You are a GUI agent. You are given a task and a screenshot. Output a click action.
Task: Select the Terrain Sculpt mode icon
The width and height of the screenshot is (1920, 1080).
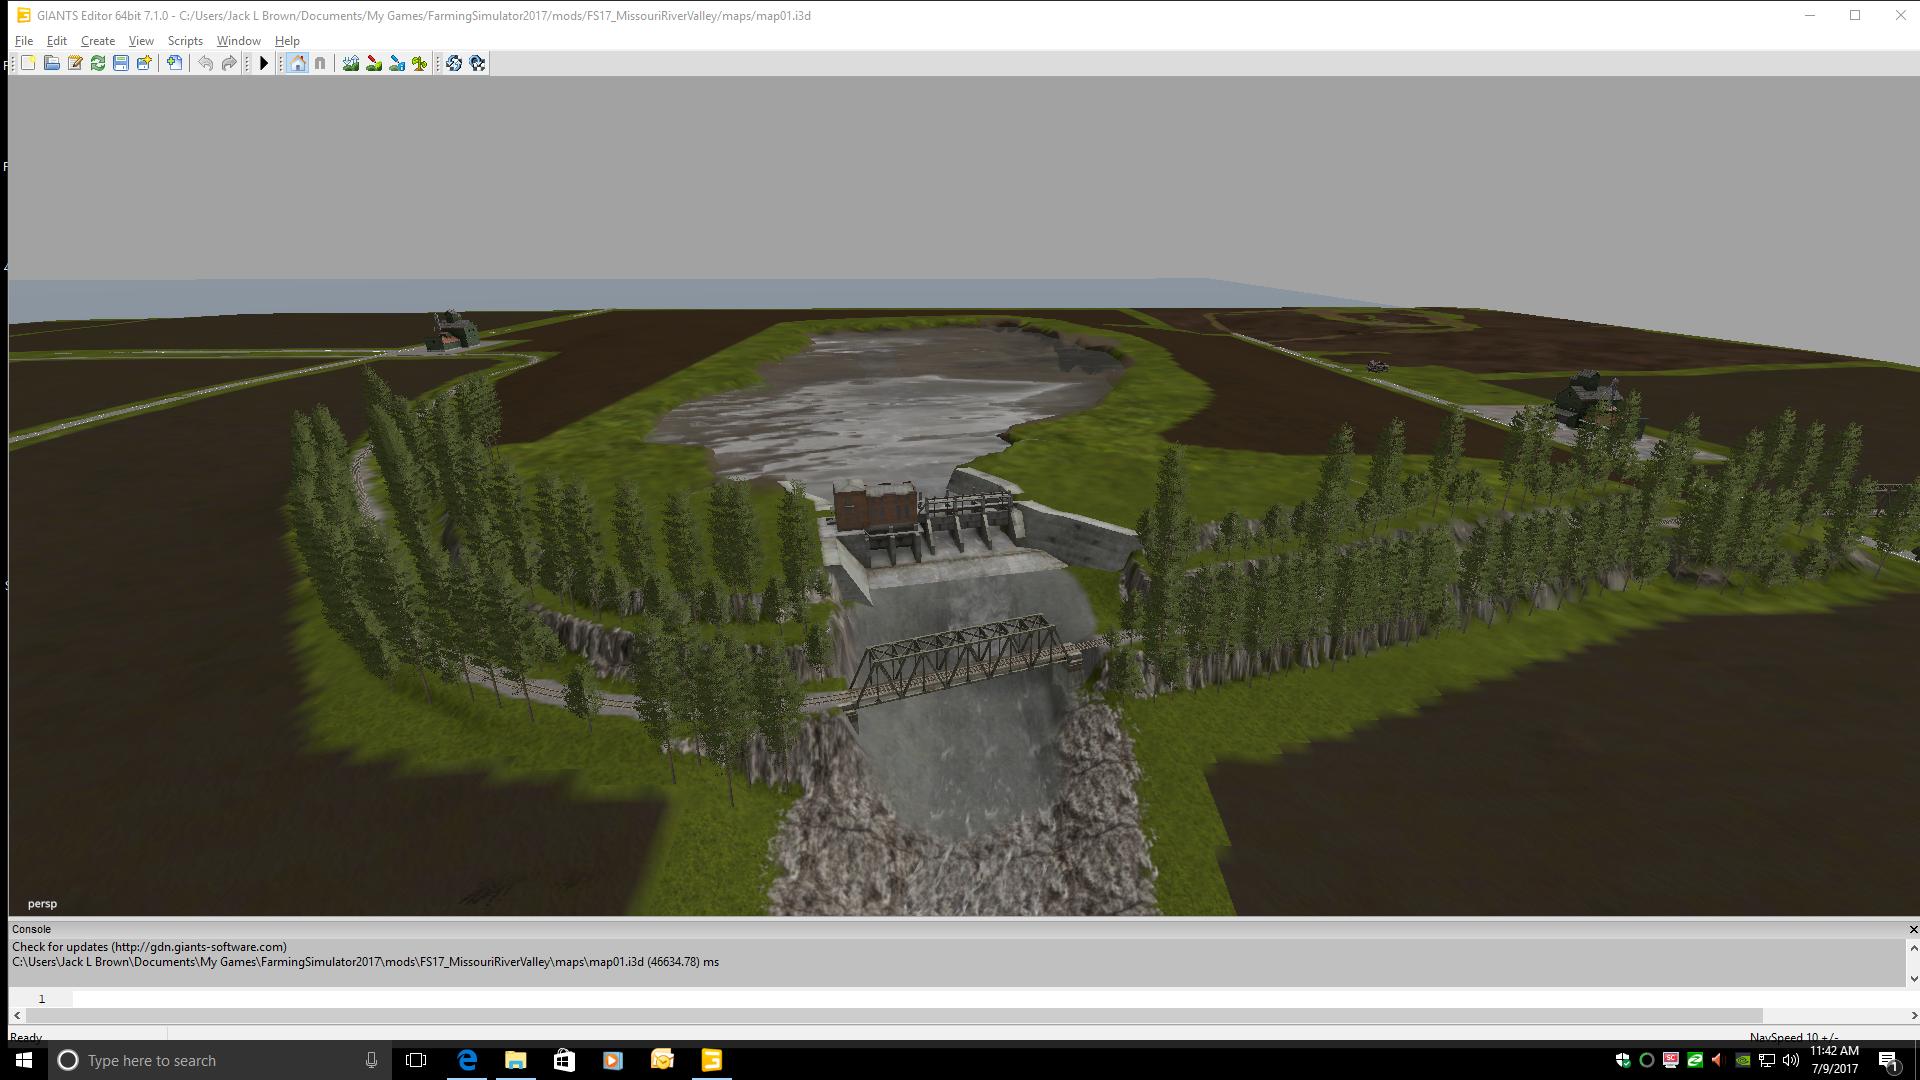coord(351,63)
